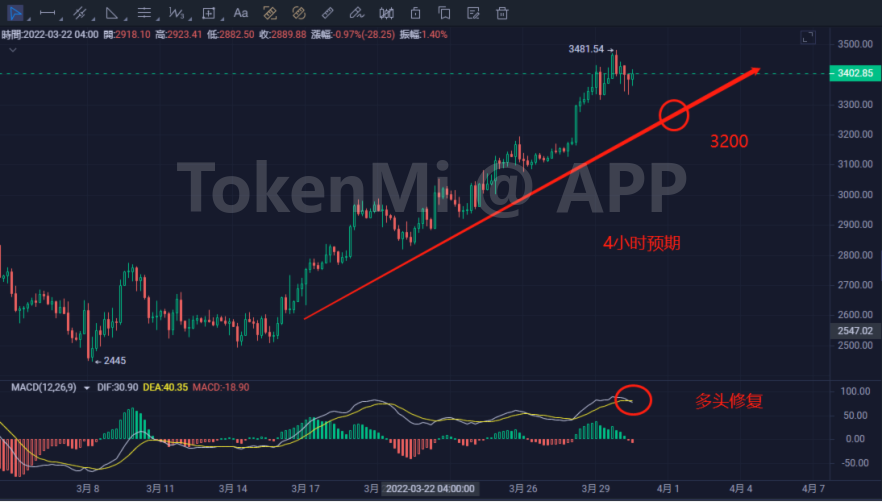Lock drawings with the padlock icon
Screen dimensions: 882x502
pos(415,12)
